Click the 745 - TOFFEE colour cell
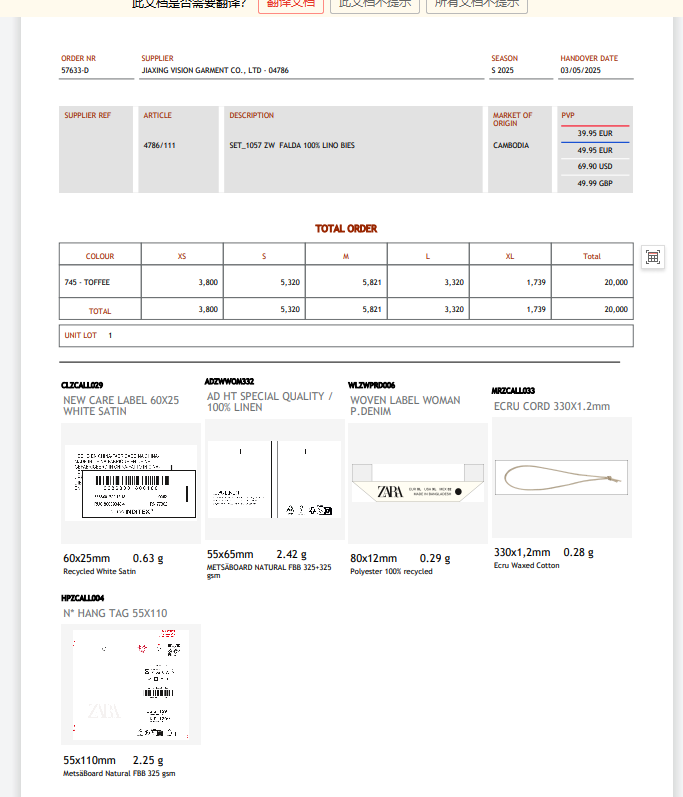 88,283
